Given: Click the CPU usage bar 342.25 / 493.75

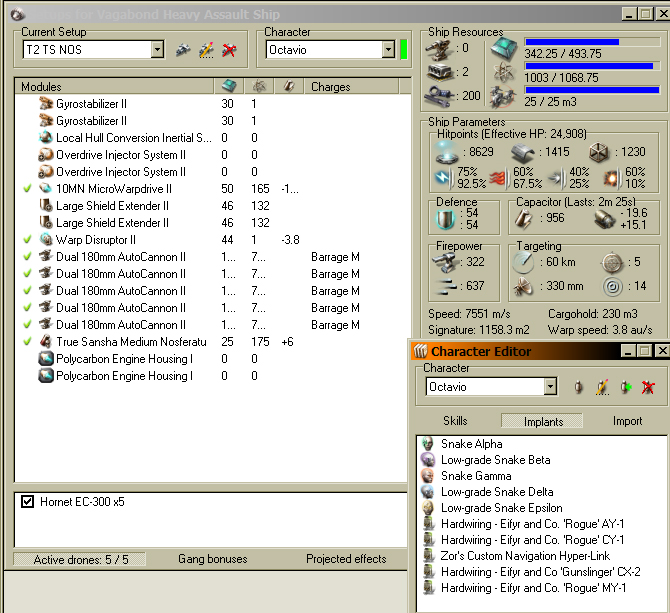Looking at the screenshot, I should [592, 42].
